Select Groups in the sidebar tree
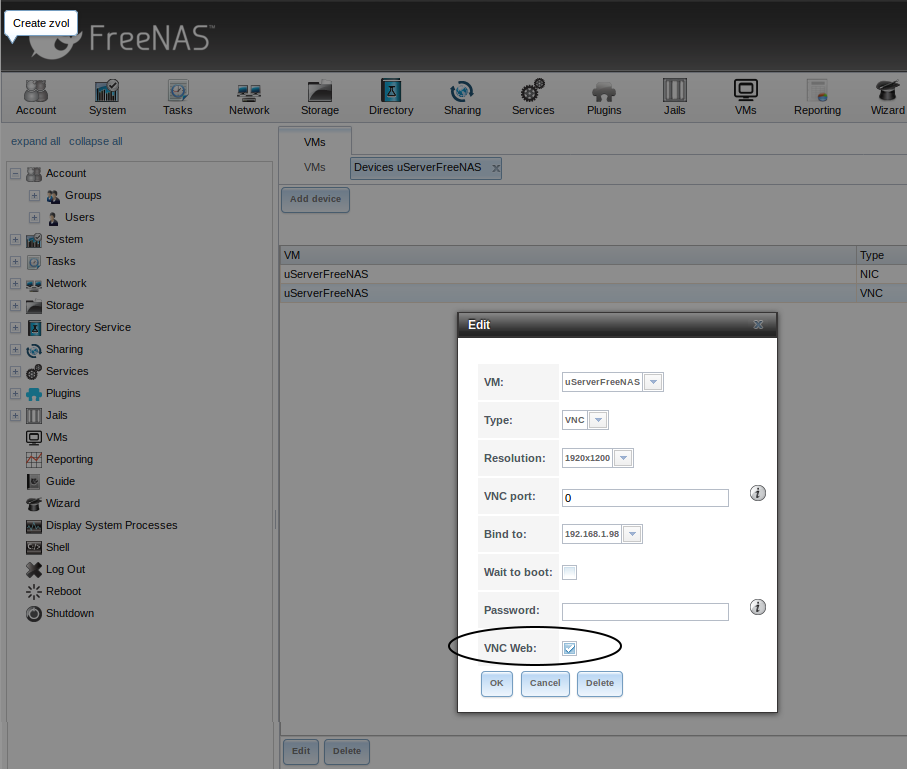Screen dimensions: 907x769 [83, 196]
